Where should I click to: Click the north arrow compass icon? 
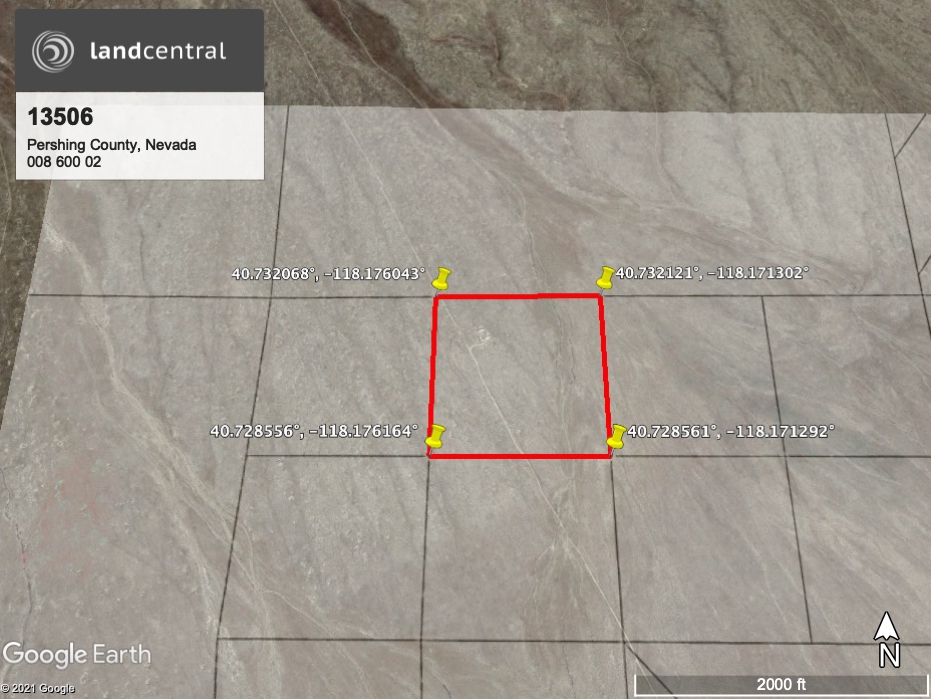coord(886,627)
